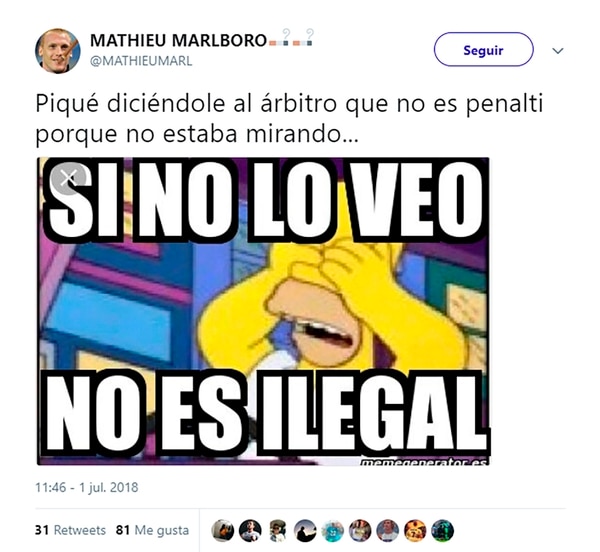Open Mathieu Marlboro's profile avatar
600x552 pixels.
coord(58,50)
